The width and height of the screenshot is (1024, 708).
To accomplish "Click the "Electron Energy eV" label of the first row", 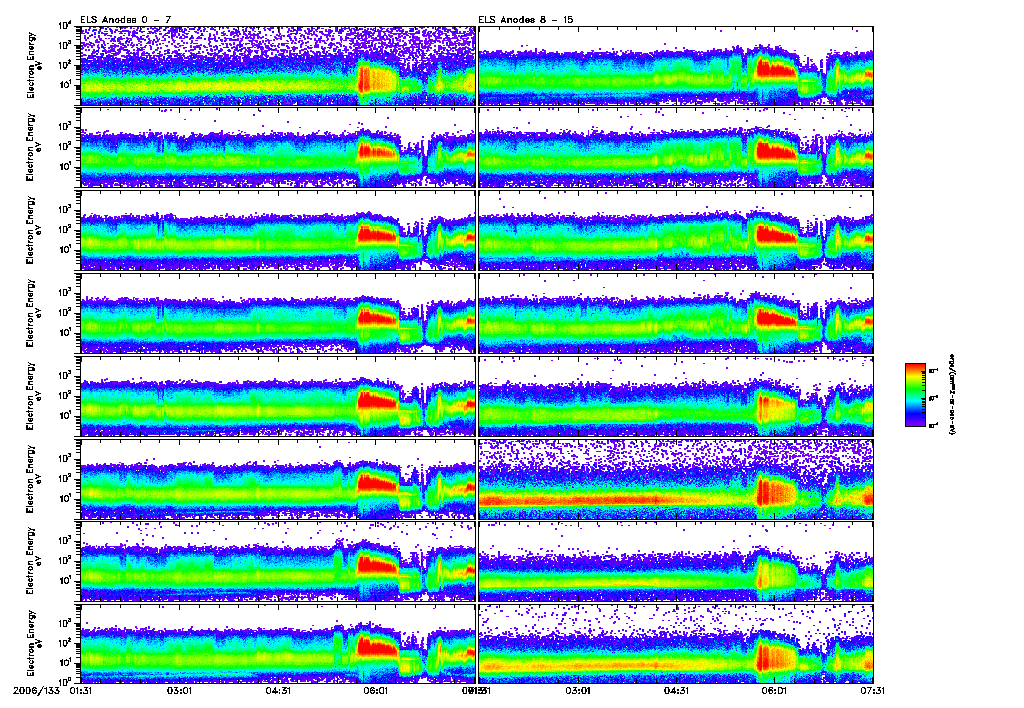I will click(x=34, y=65).
